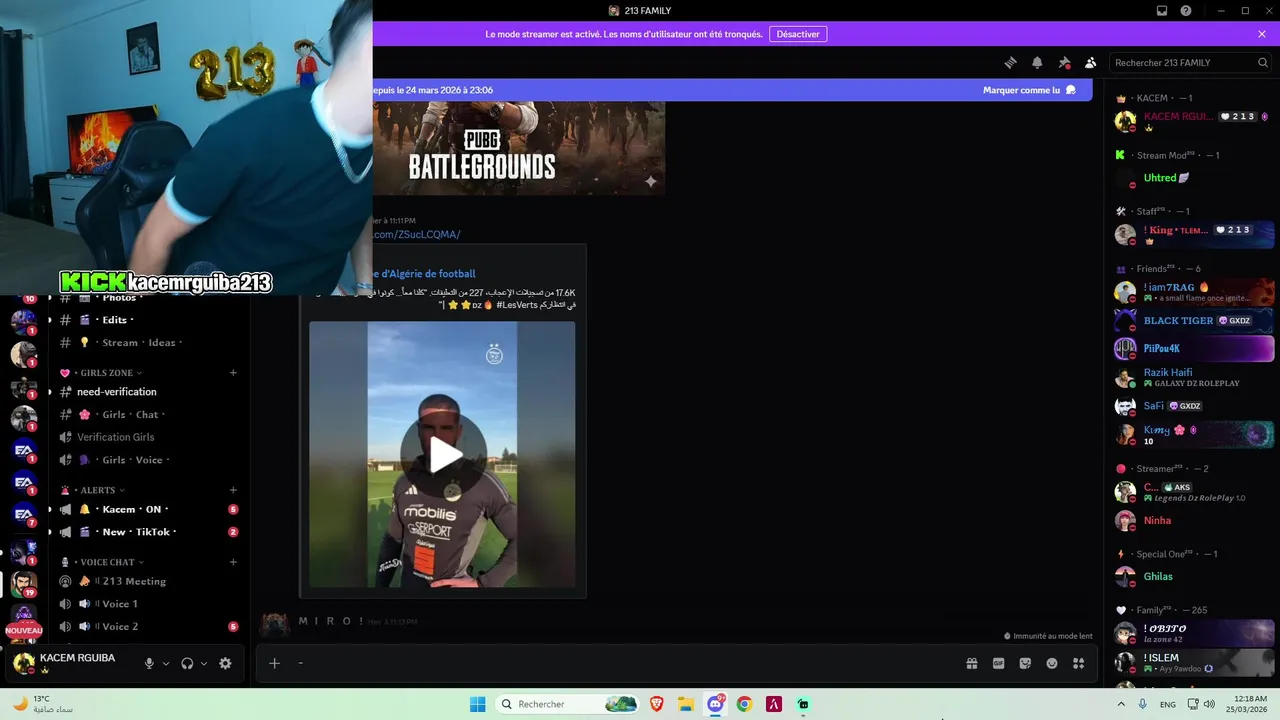Screen dimensions: 1280x720
Task: Open KACEM RGUI... member profile
Action: coord(1194,121)
